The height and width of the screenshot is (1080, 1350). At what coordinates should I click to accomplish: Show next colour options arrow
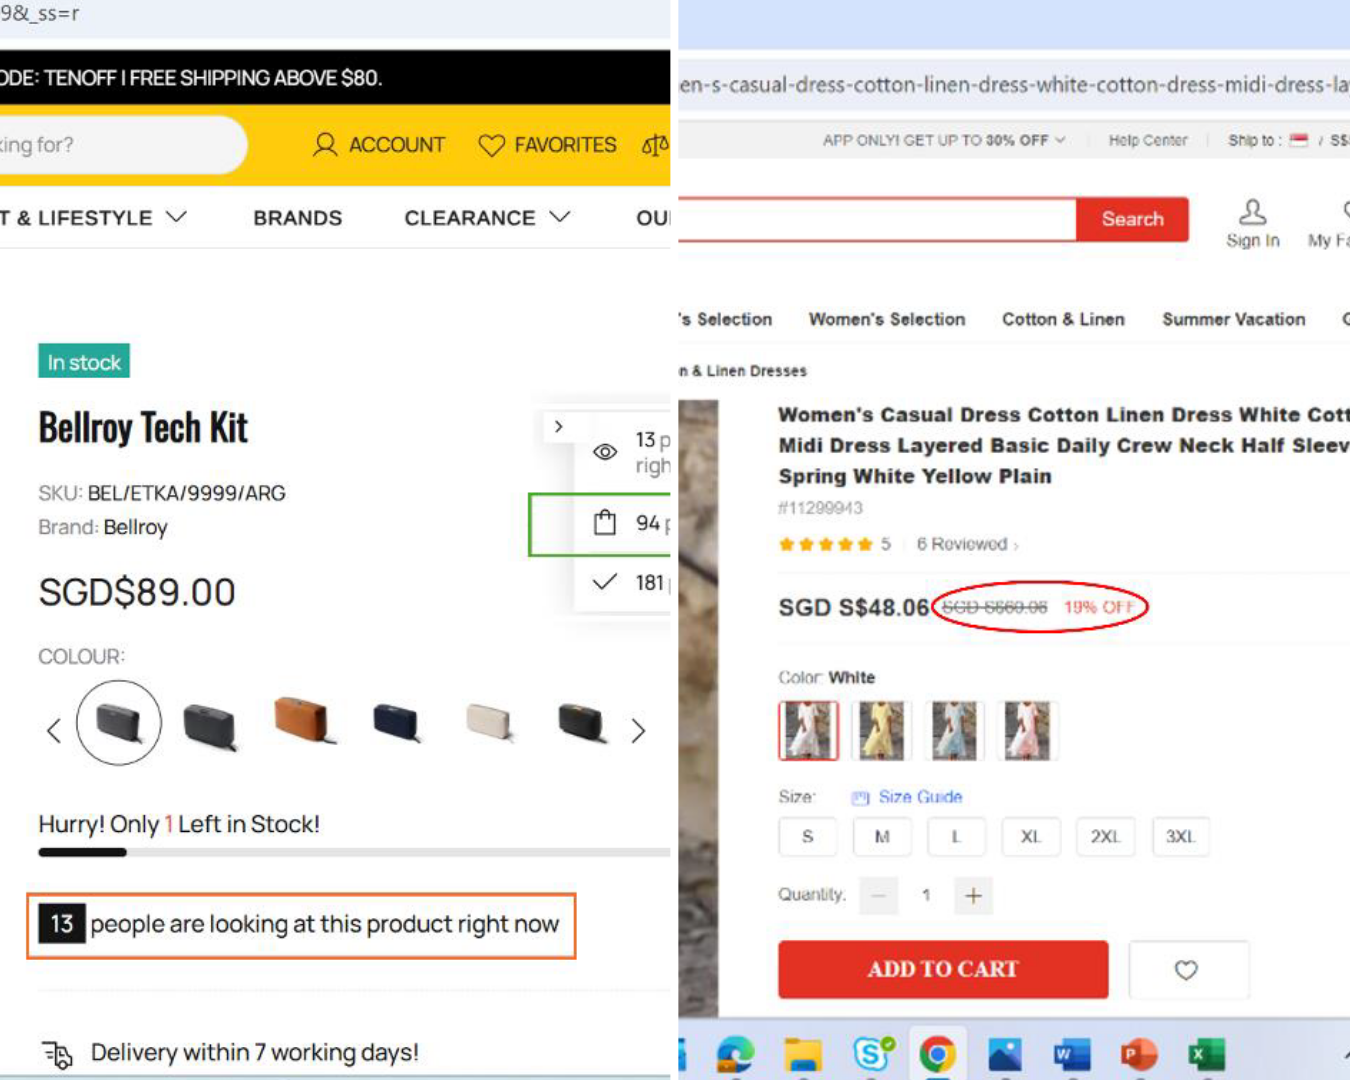[x=638, y=731]
